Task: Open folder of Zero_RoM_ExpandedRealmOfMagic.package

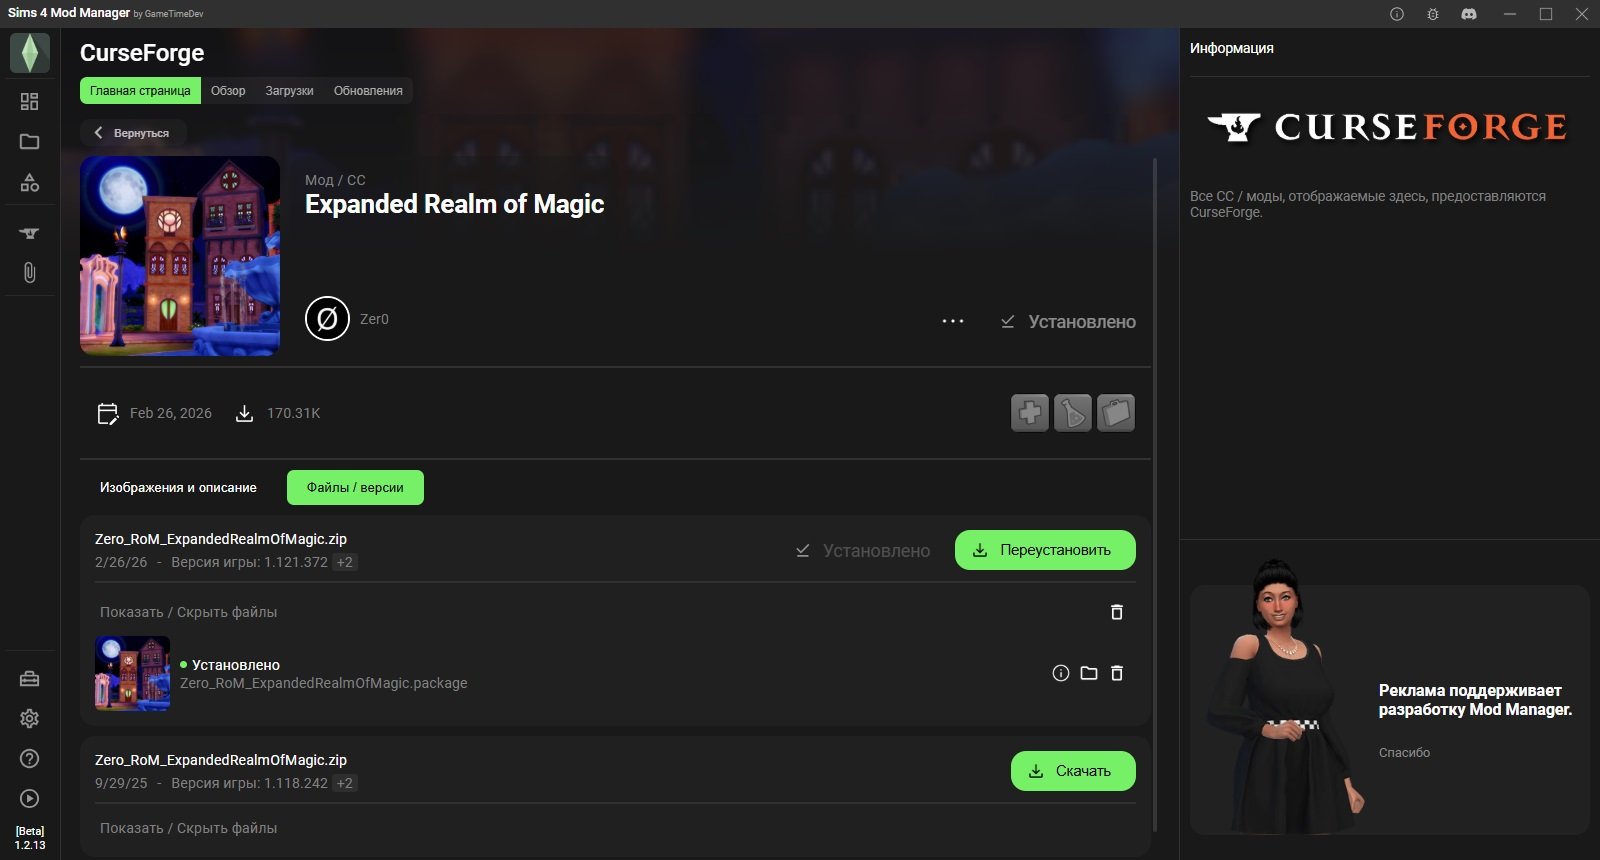Action: click(1089, 673)
